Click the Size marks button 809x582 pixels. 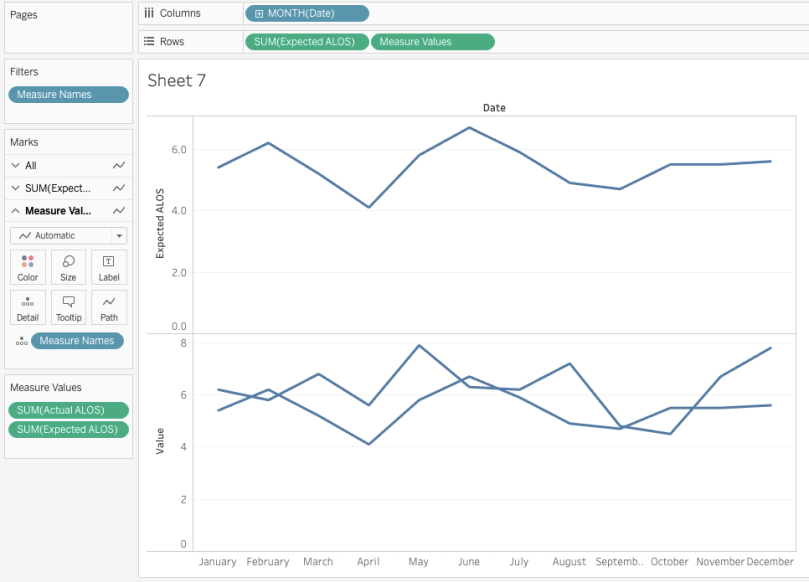[68, 267]
